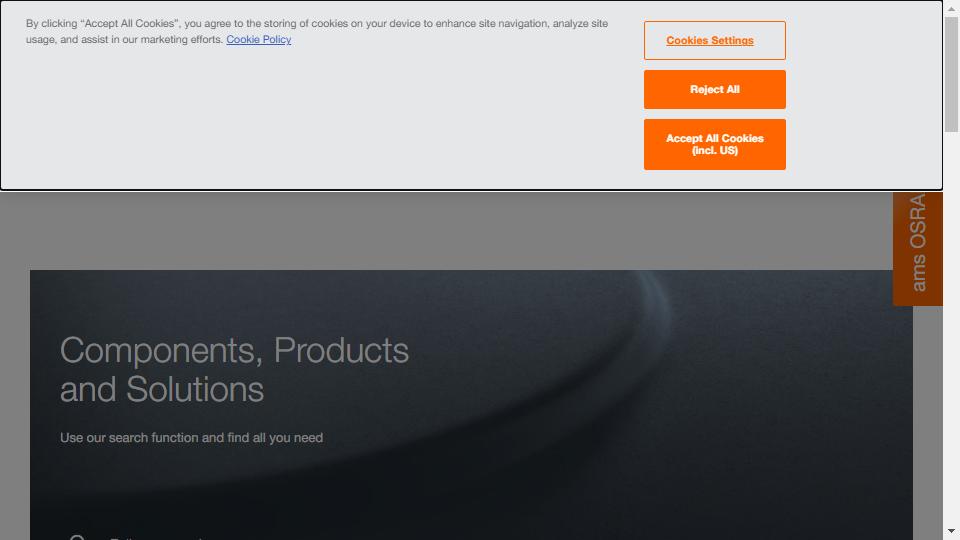Click the 'Use our search function' subtitle

(x=192, y=438)
